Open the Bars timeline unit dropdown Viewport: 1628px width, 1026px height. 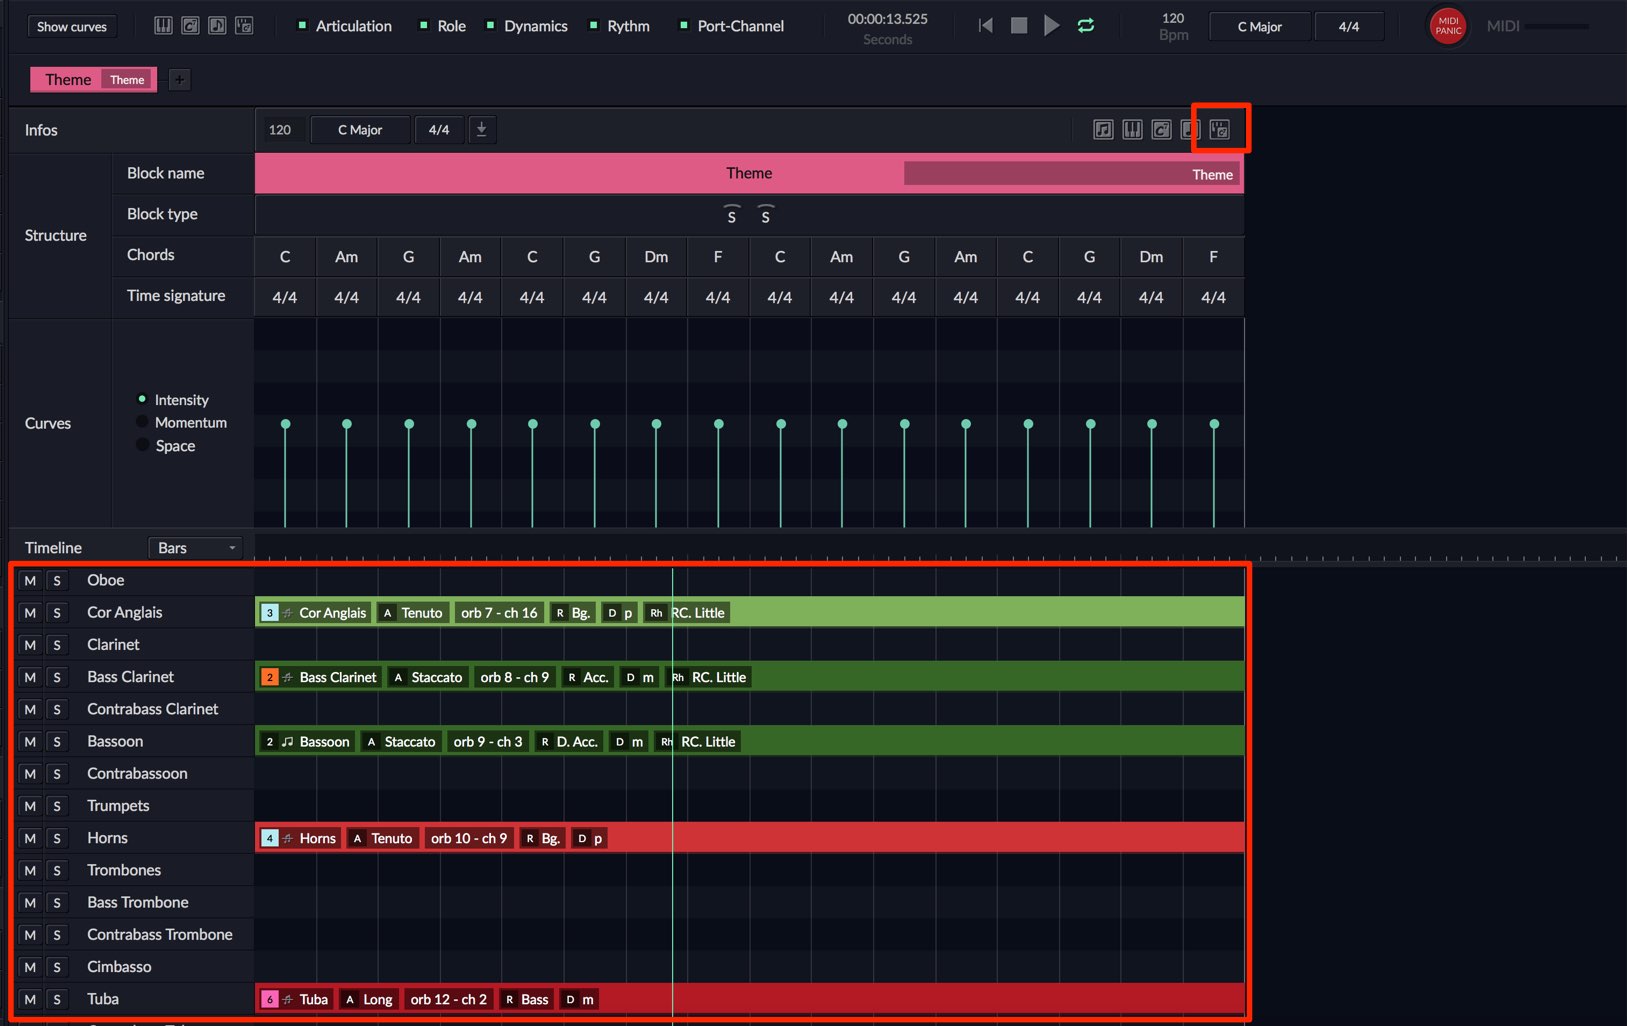[x=196, y=548]
